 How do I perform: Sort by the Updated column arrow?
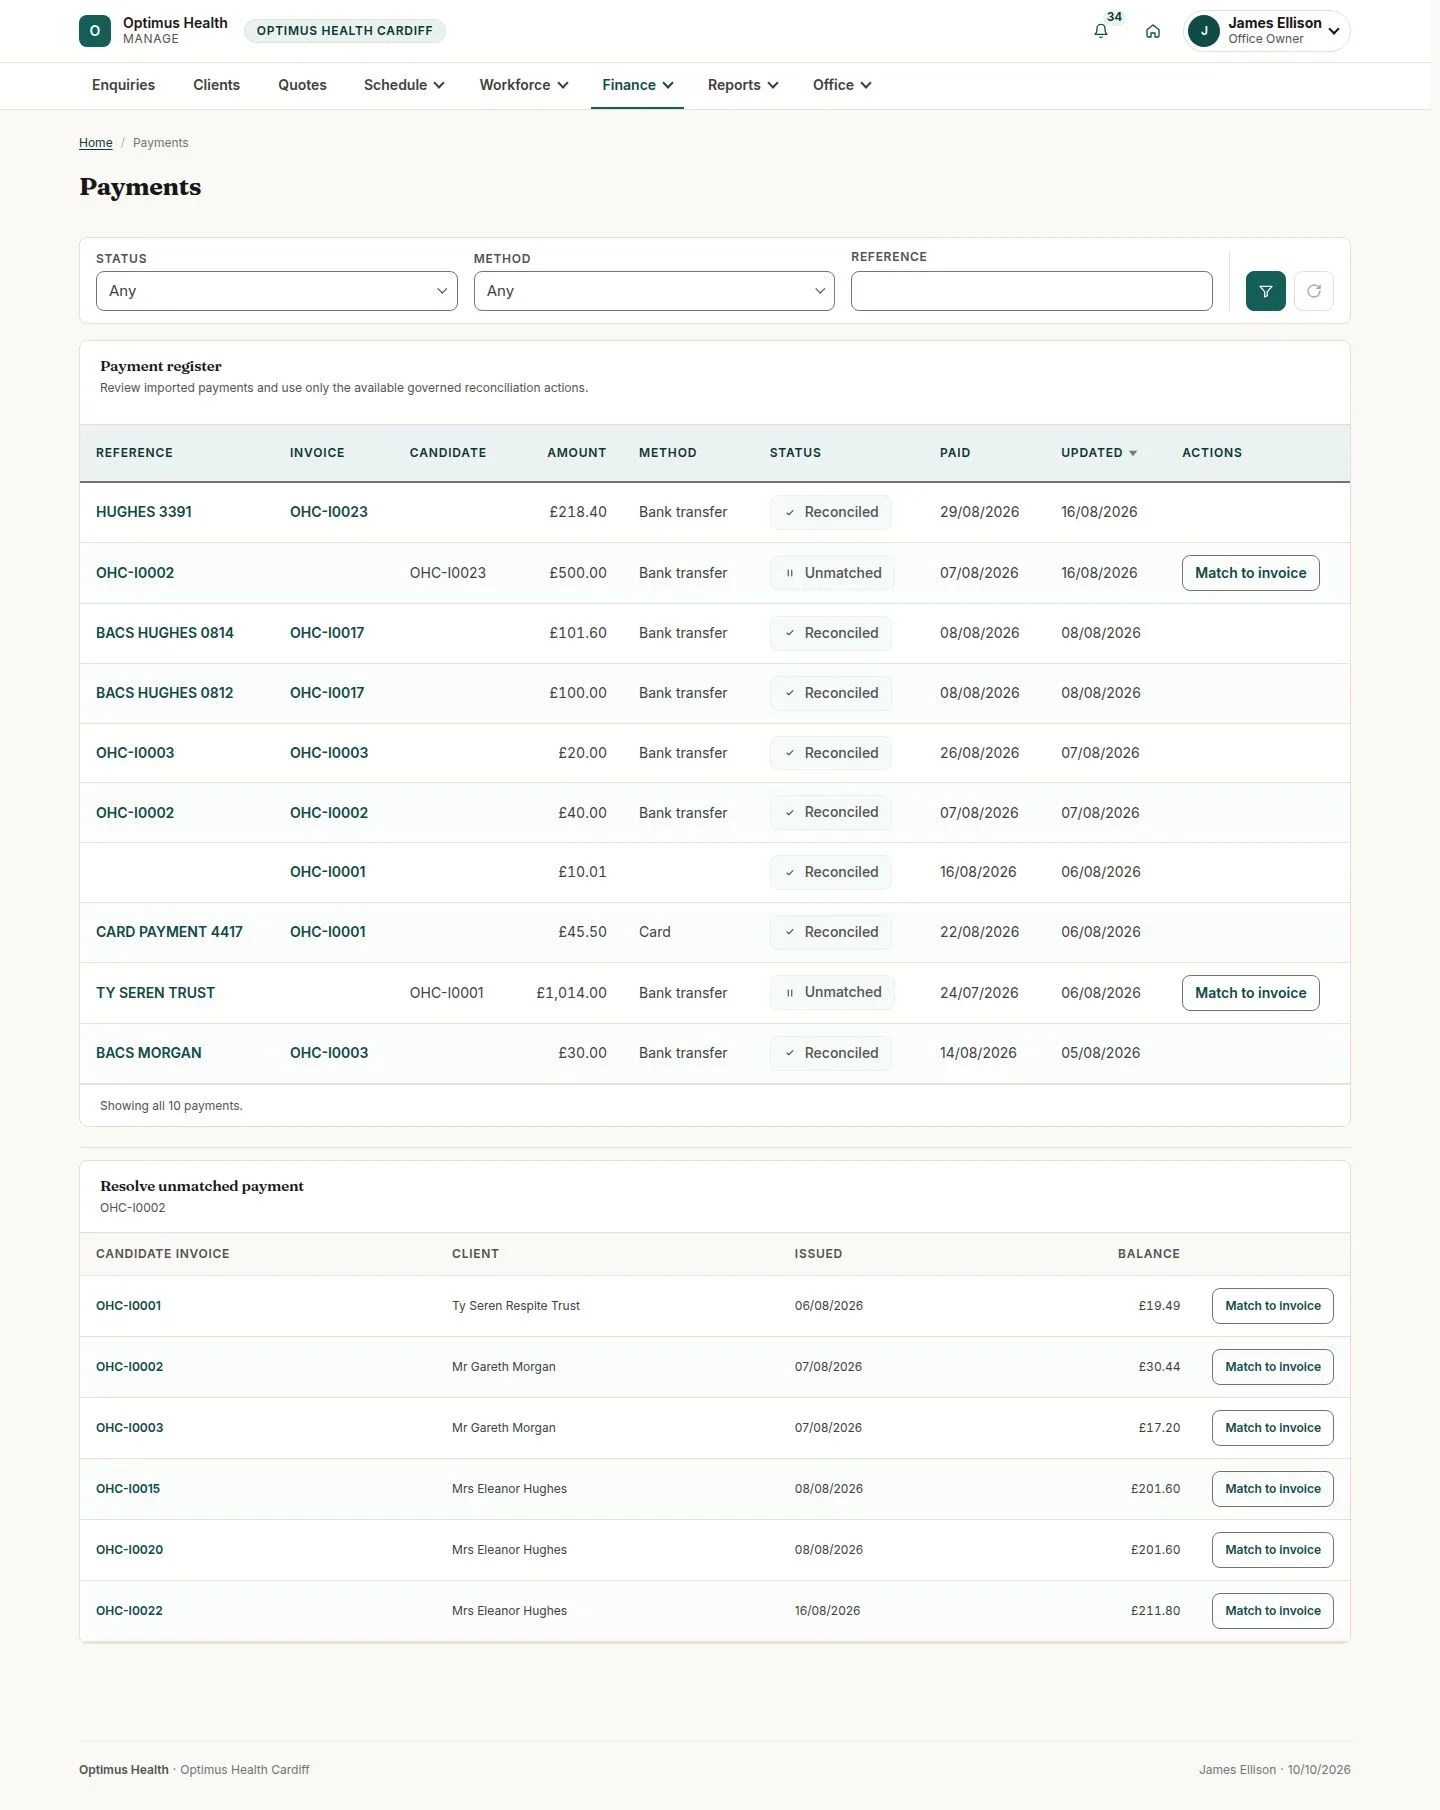click(x=1133, y=453)
